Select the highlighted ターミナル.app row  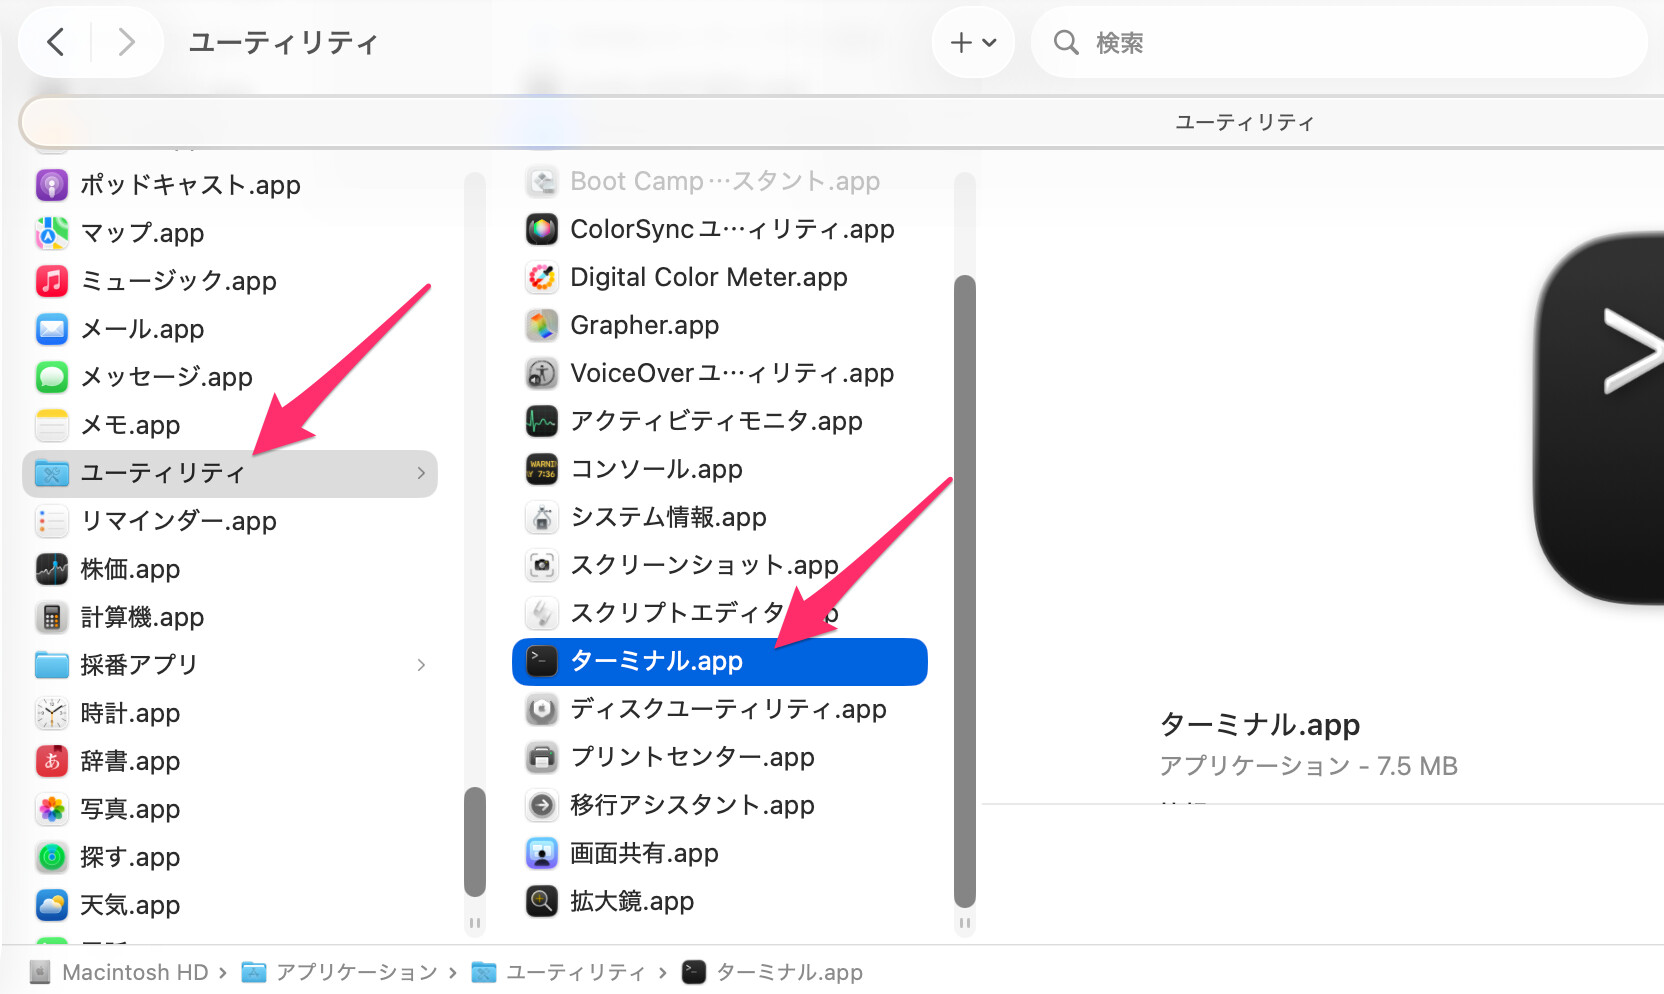click(x=720, y=661)
